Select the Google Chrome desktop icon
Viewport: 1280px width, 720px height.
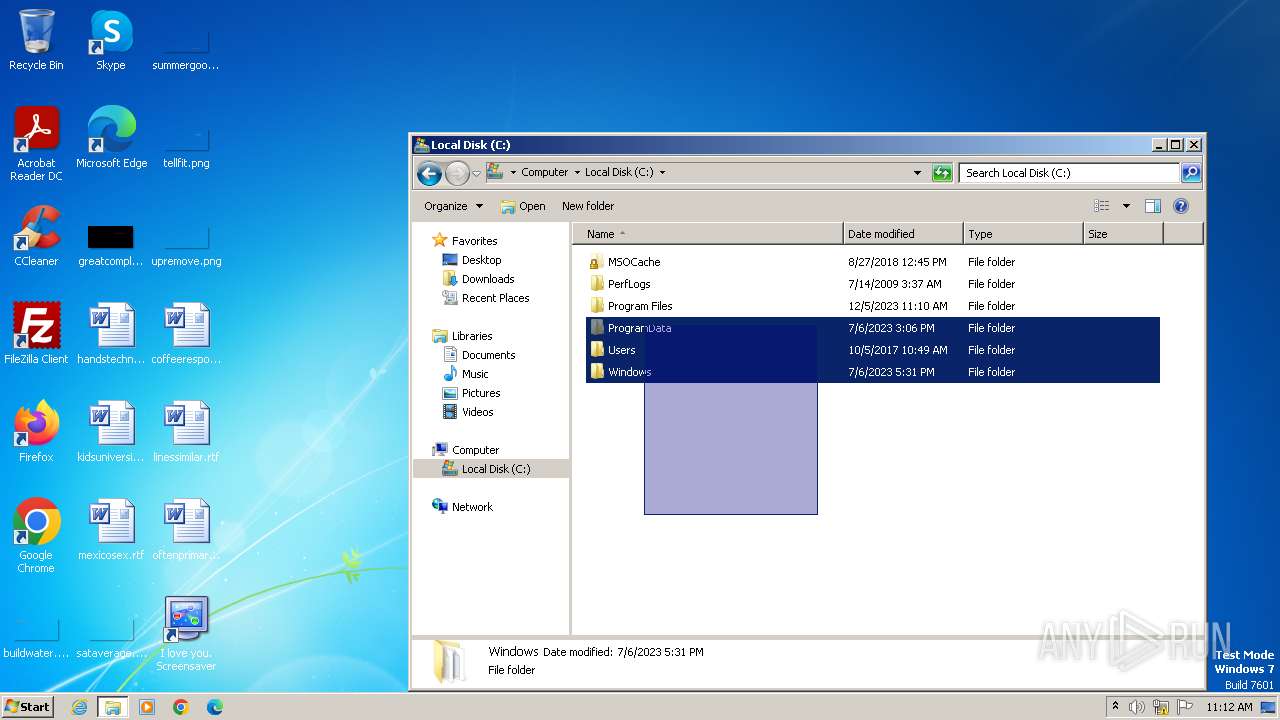36,536
